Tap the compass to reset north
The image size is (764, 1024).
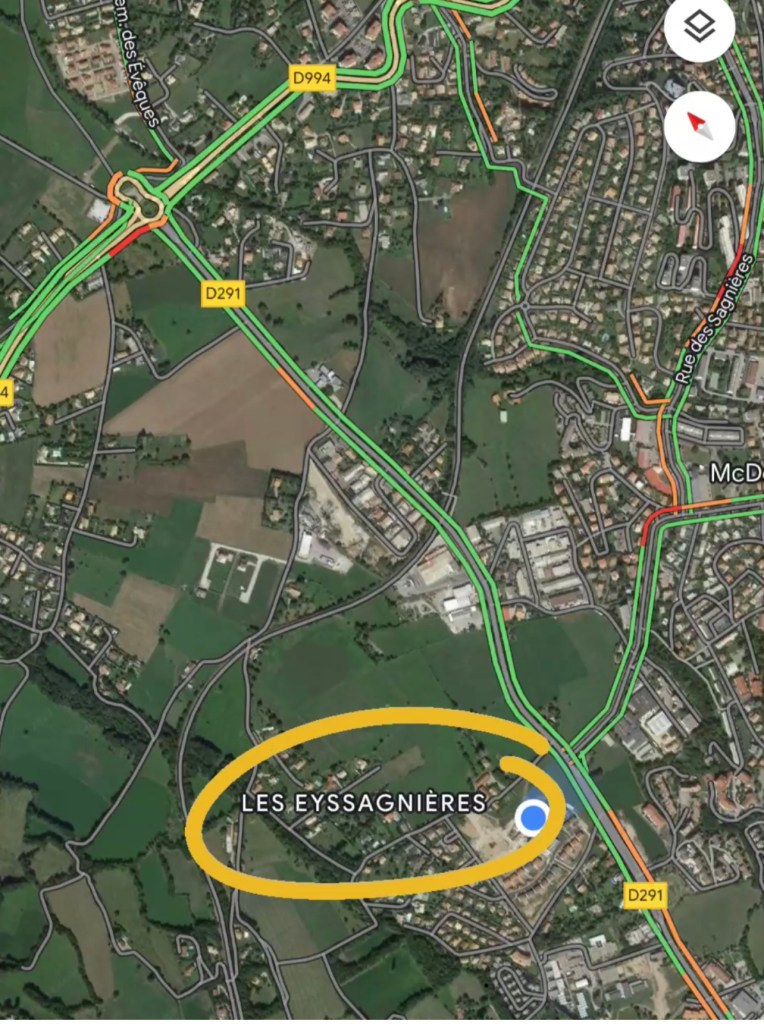point(699,125)
